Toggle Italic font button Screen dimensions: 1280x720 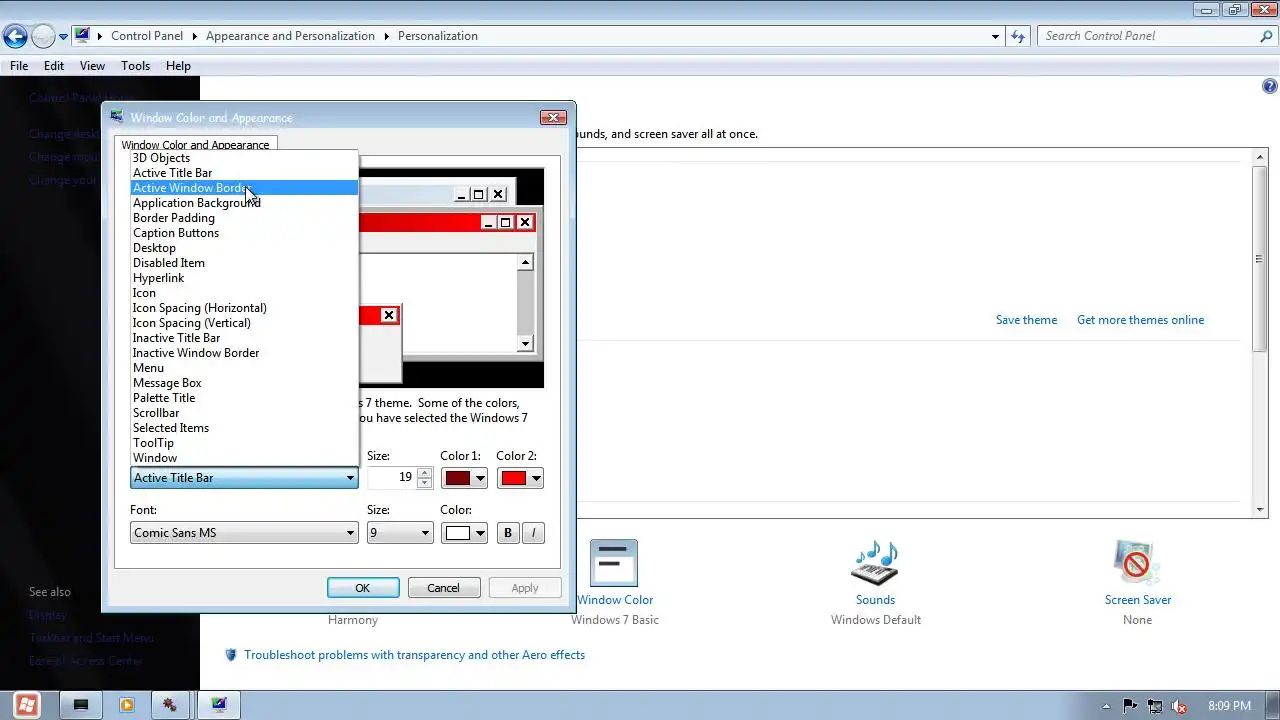[533, 533]
